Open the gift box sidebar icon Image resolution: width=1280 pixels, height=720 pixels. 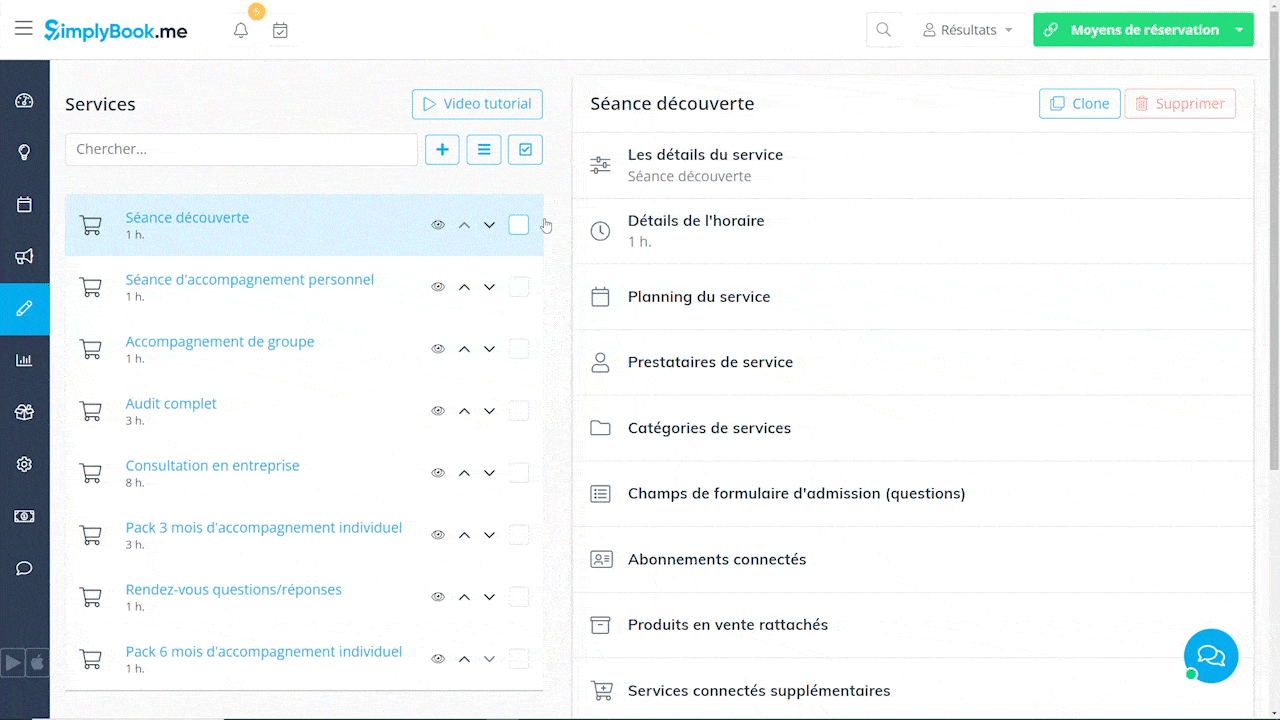(x=25, y=413)
